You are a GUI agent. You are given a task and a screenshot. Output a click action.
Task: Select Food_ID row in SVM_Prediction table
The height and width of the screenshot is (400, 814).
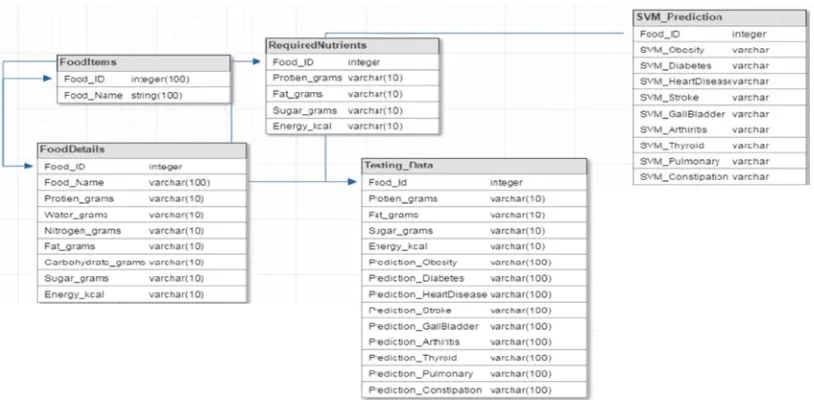720,34
